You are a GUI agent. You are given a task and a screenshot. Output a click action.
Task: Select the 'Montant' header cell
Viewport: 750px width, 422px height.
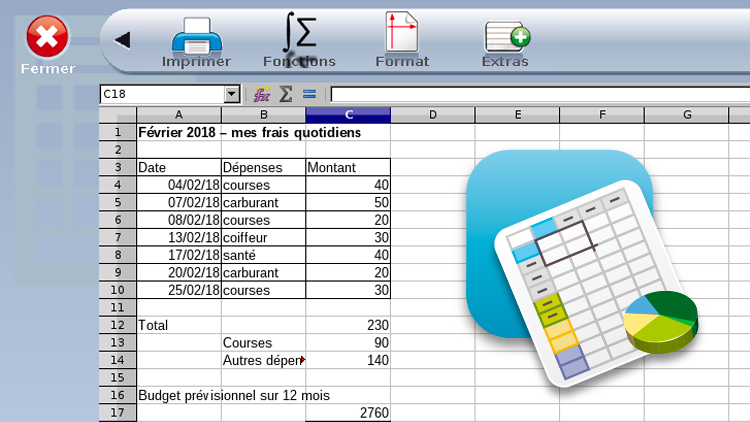(x=348, y=167)
